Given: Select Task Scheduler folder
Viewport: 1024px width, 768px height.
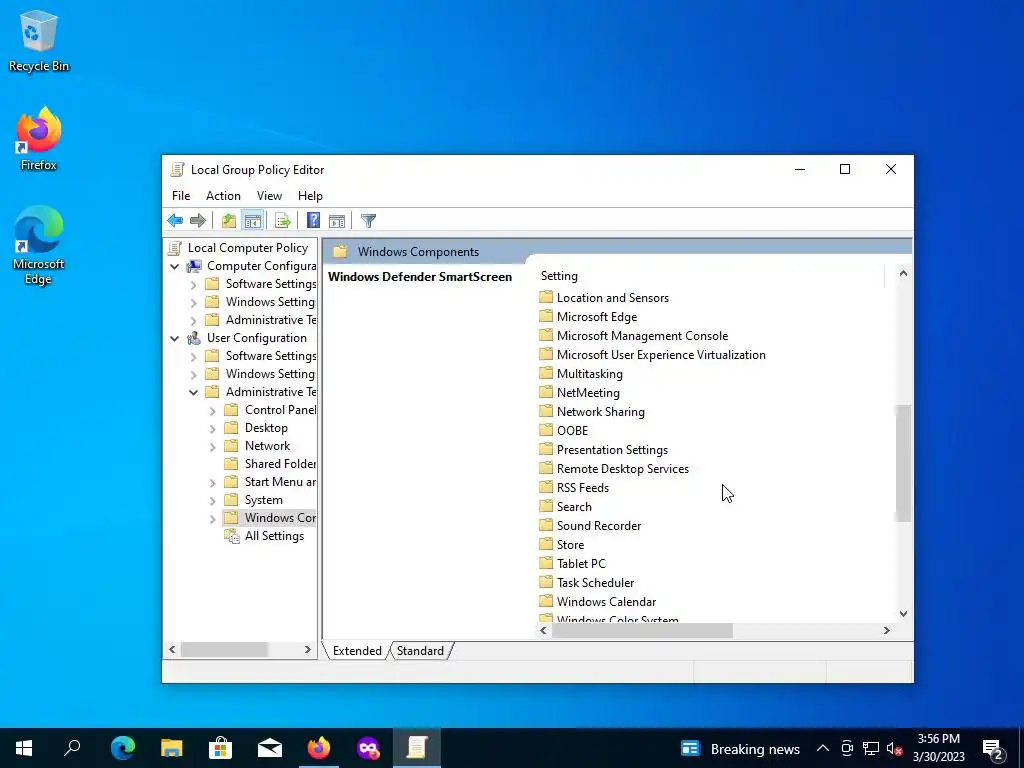Looking at the screenshot, I should (595, 583).
